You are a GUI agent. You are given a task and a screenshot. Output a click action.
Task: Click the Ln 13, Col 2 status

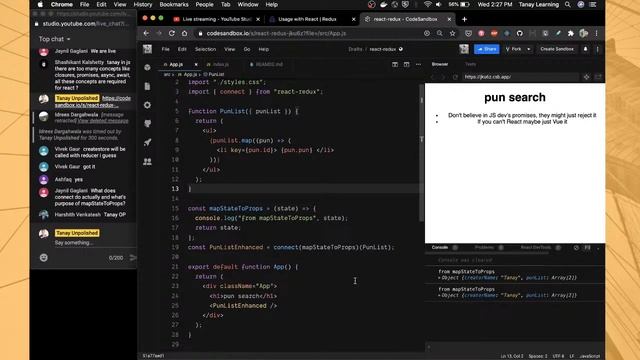(x=512, y=356)
